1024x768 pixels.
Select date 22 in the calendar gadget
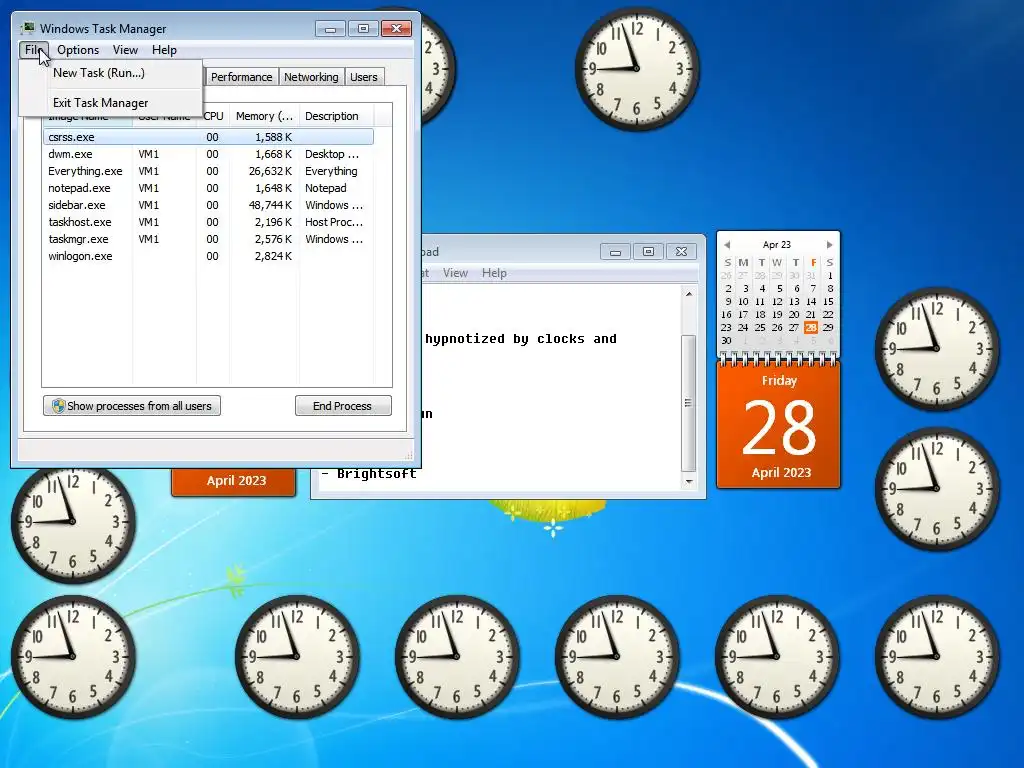tap(828, 315)
